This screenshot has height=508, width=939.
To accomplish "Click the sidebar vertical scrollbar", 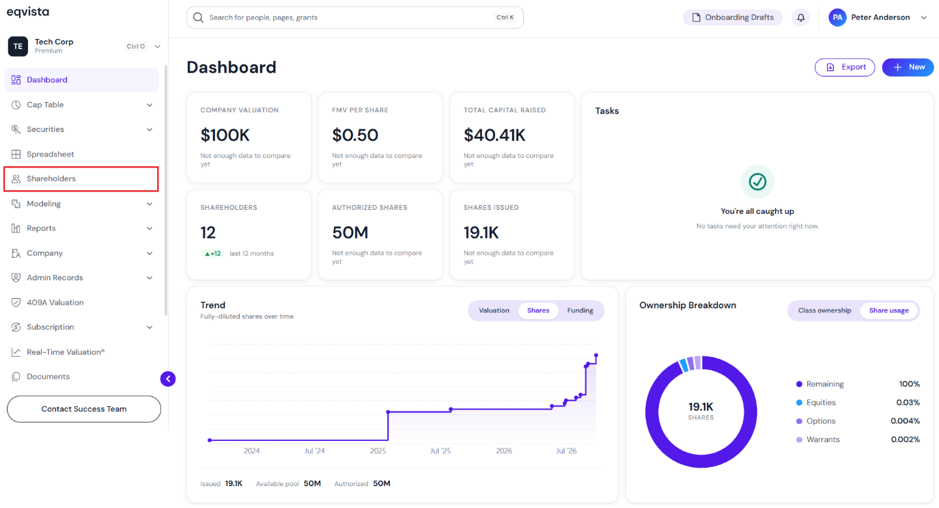I will (166, 192).
